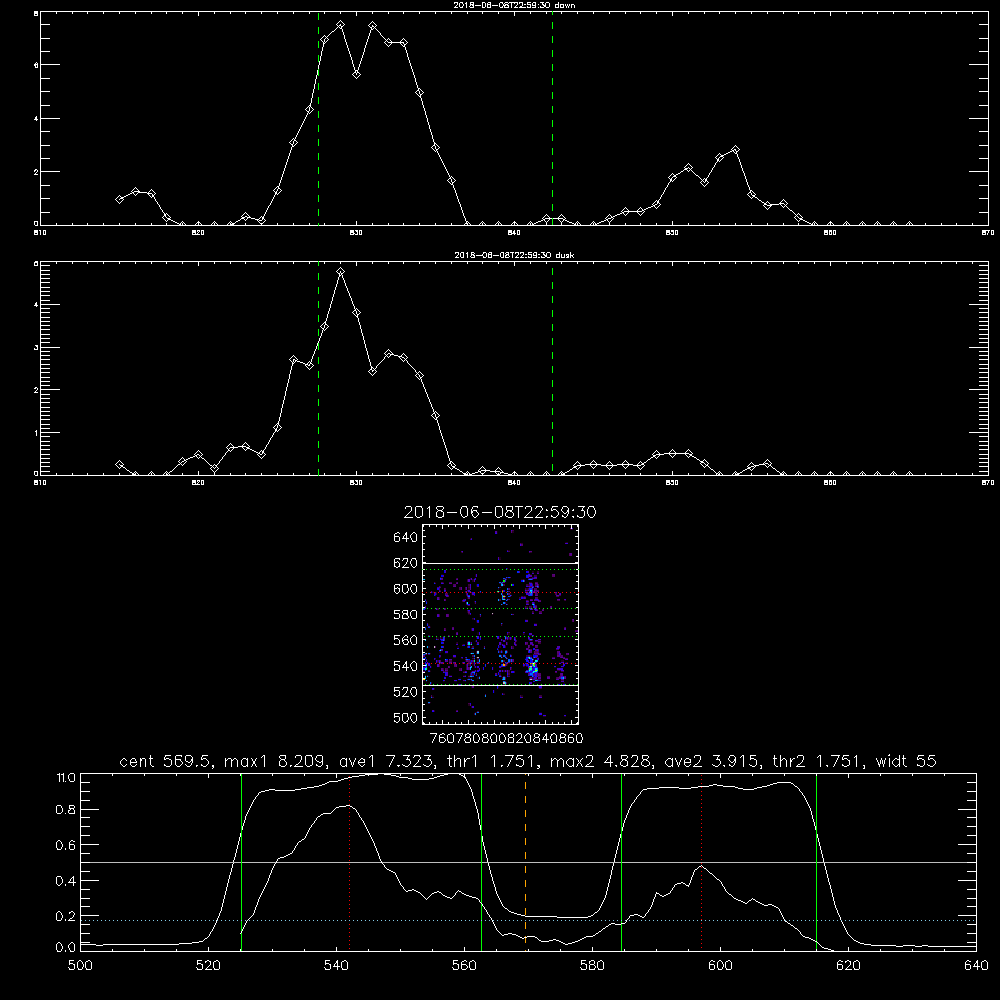Click the 0.2 y-axis label of bottom plot
Viewport: 1000px width, 1000px height.
66,915
